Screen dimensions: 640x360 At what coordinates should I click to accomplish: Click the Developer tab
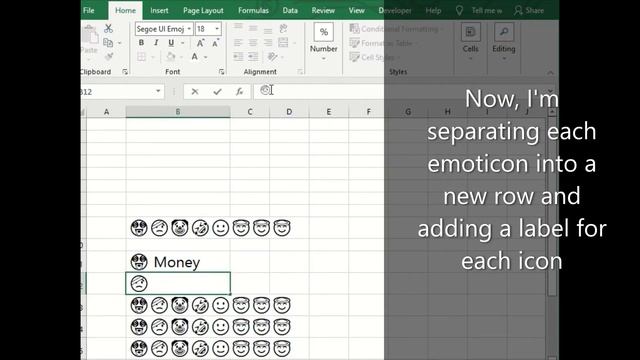(395, 11)
